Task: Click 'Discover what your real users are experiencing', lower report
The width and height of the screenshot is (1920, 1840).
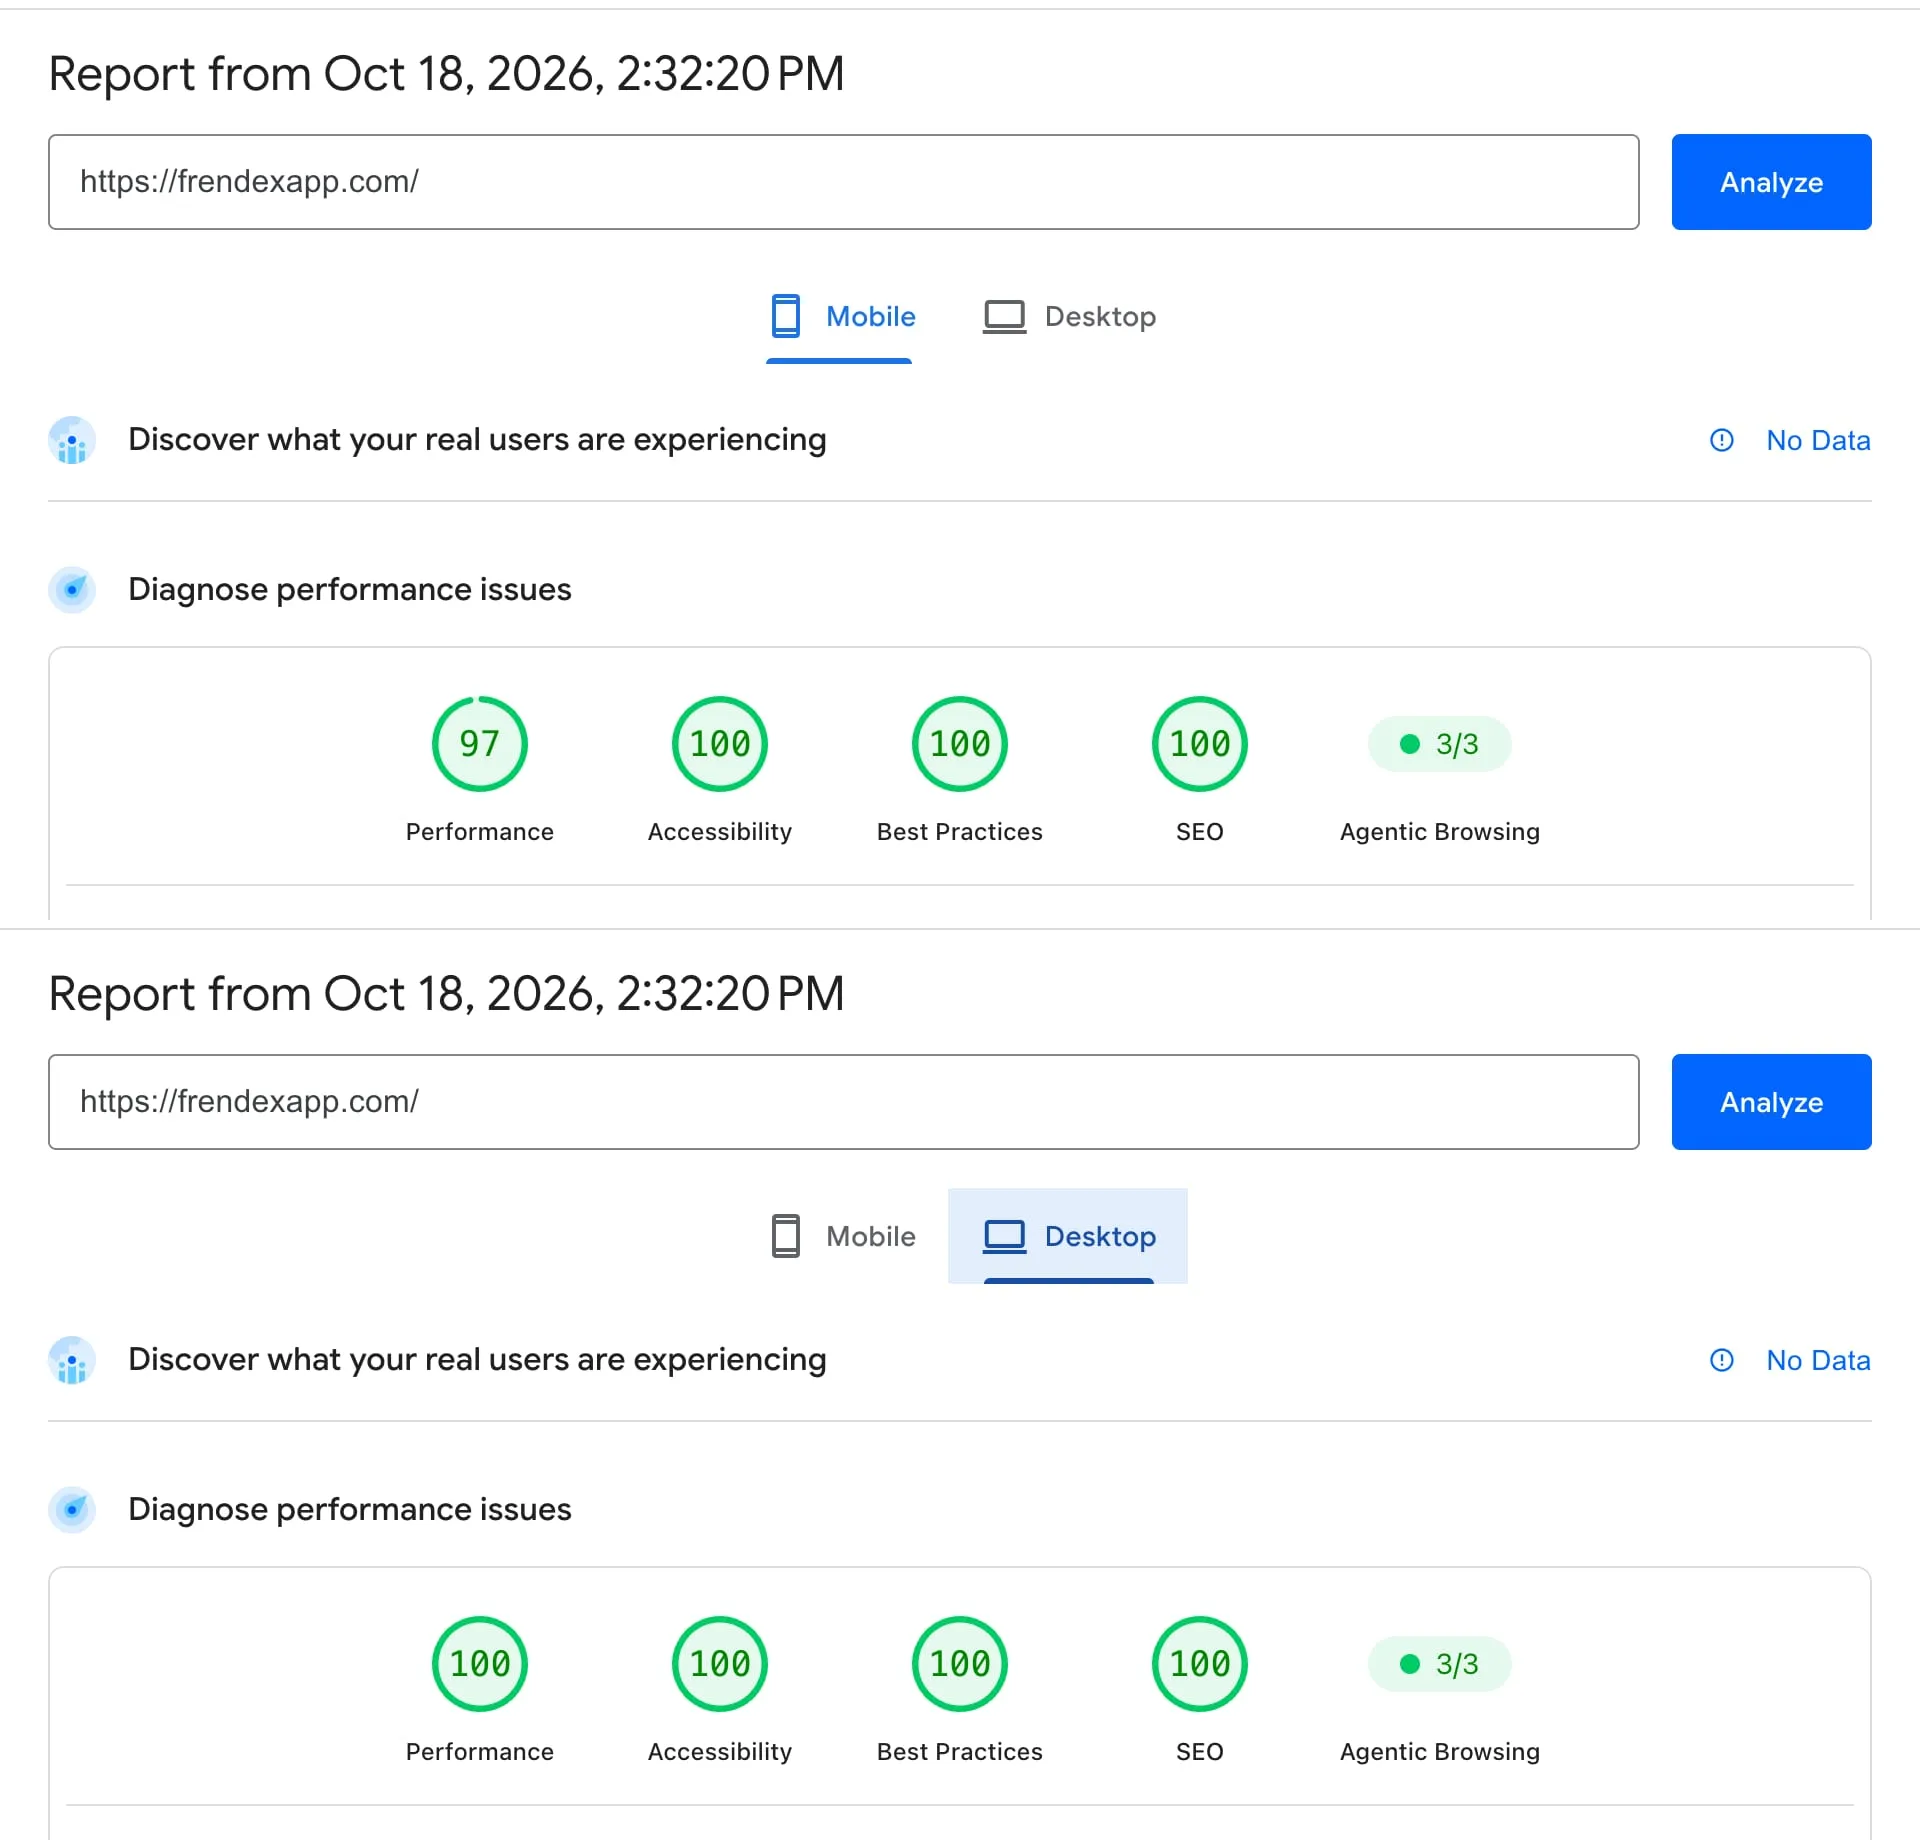Action: [x=477, y=1360]
